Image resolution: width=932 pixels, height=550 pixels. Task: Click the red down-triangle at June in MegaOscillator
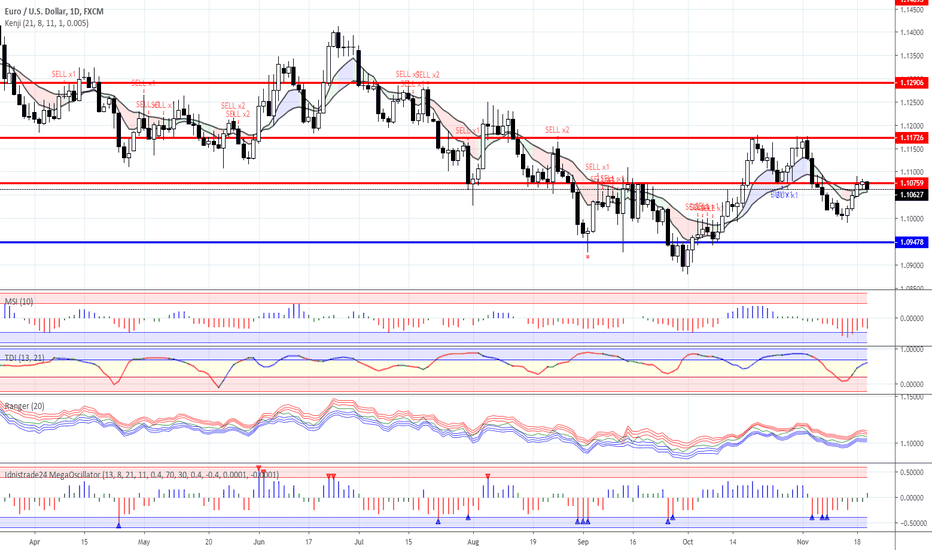(259, 468)
